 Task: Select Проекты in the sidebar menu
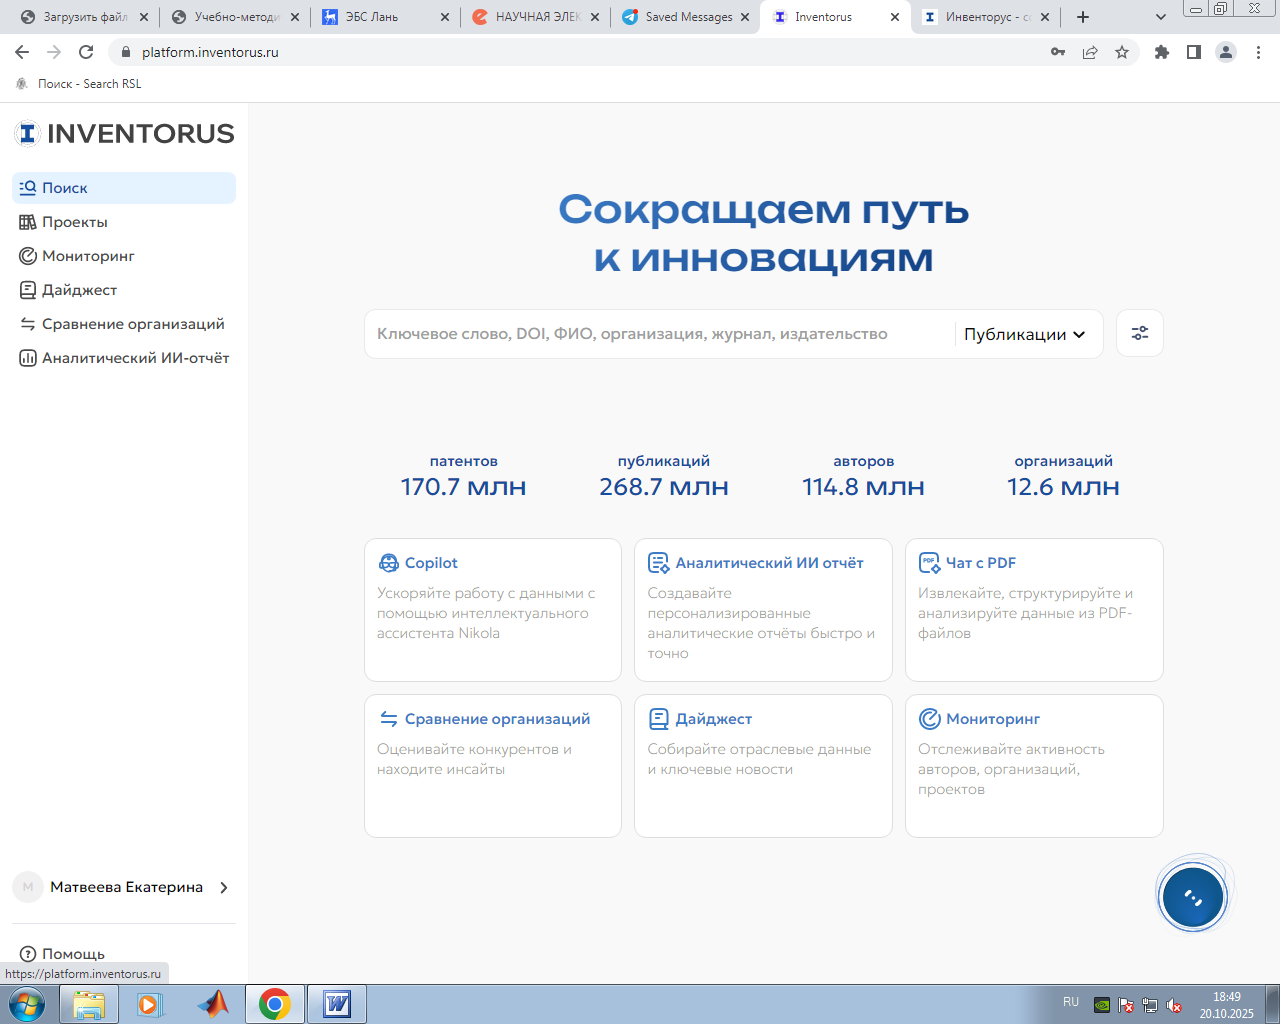75,222
